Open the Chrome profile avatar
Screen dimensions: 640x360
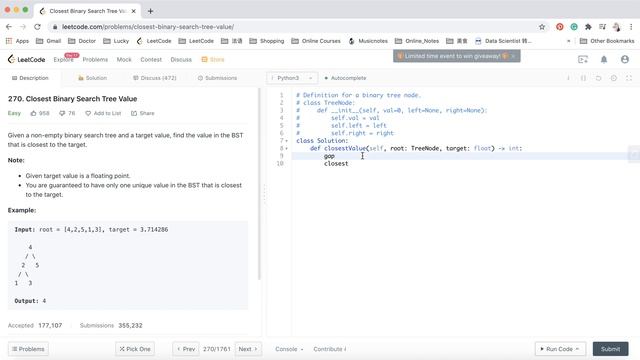[616, 27]
